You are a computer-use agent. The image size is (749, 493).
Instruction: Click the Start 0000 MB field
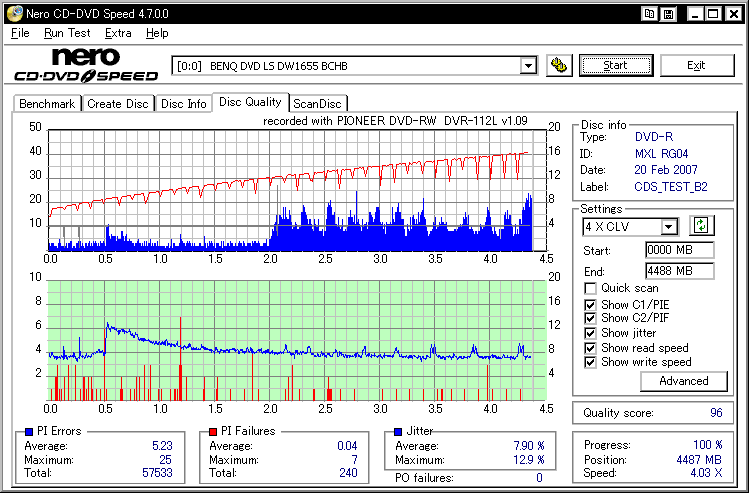tap(679, 250)
